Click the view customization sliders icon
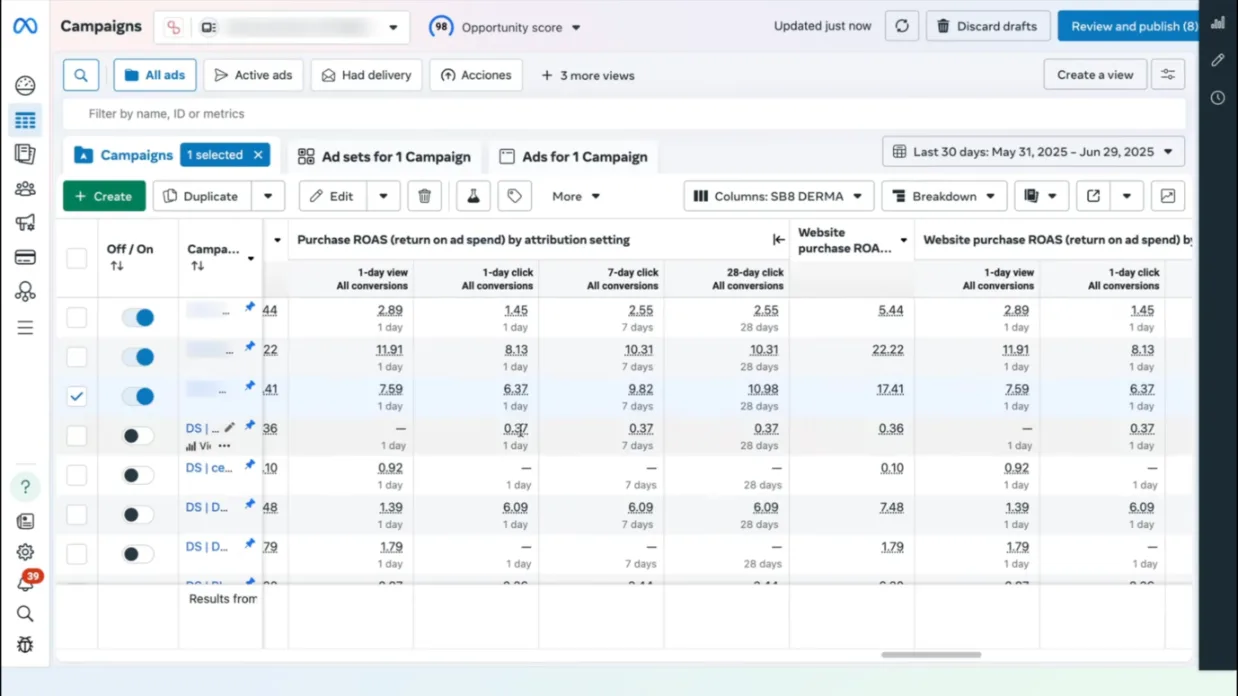 pyautogui.click(x=1168, y=75)
